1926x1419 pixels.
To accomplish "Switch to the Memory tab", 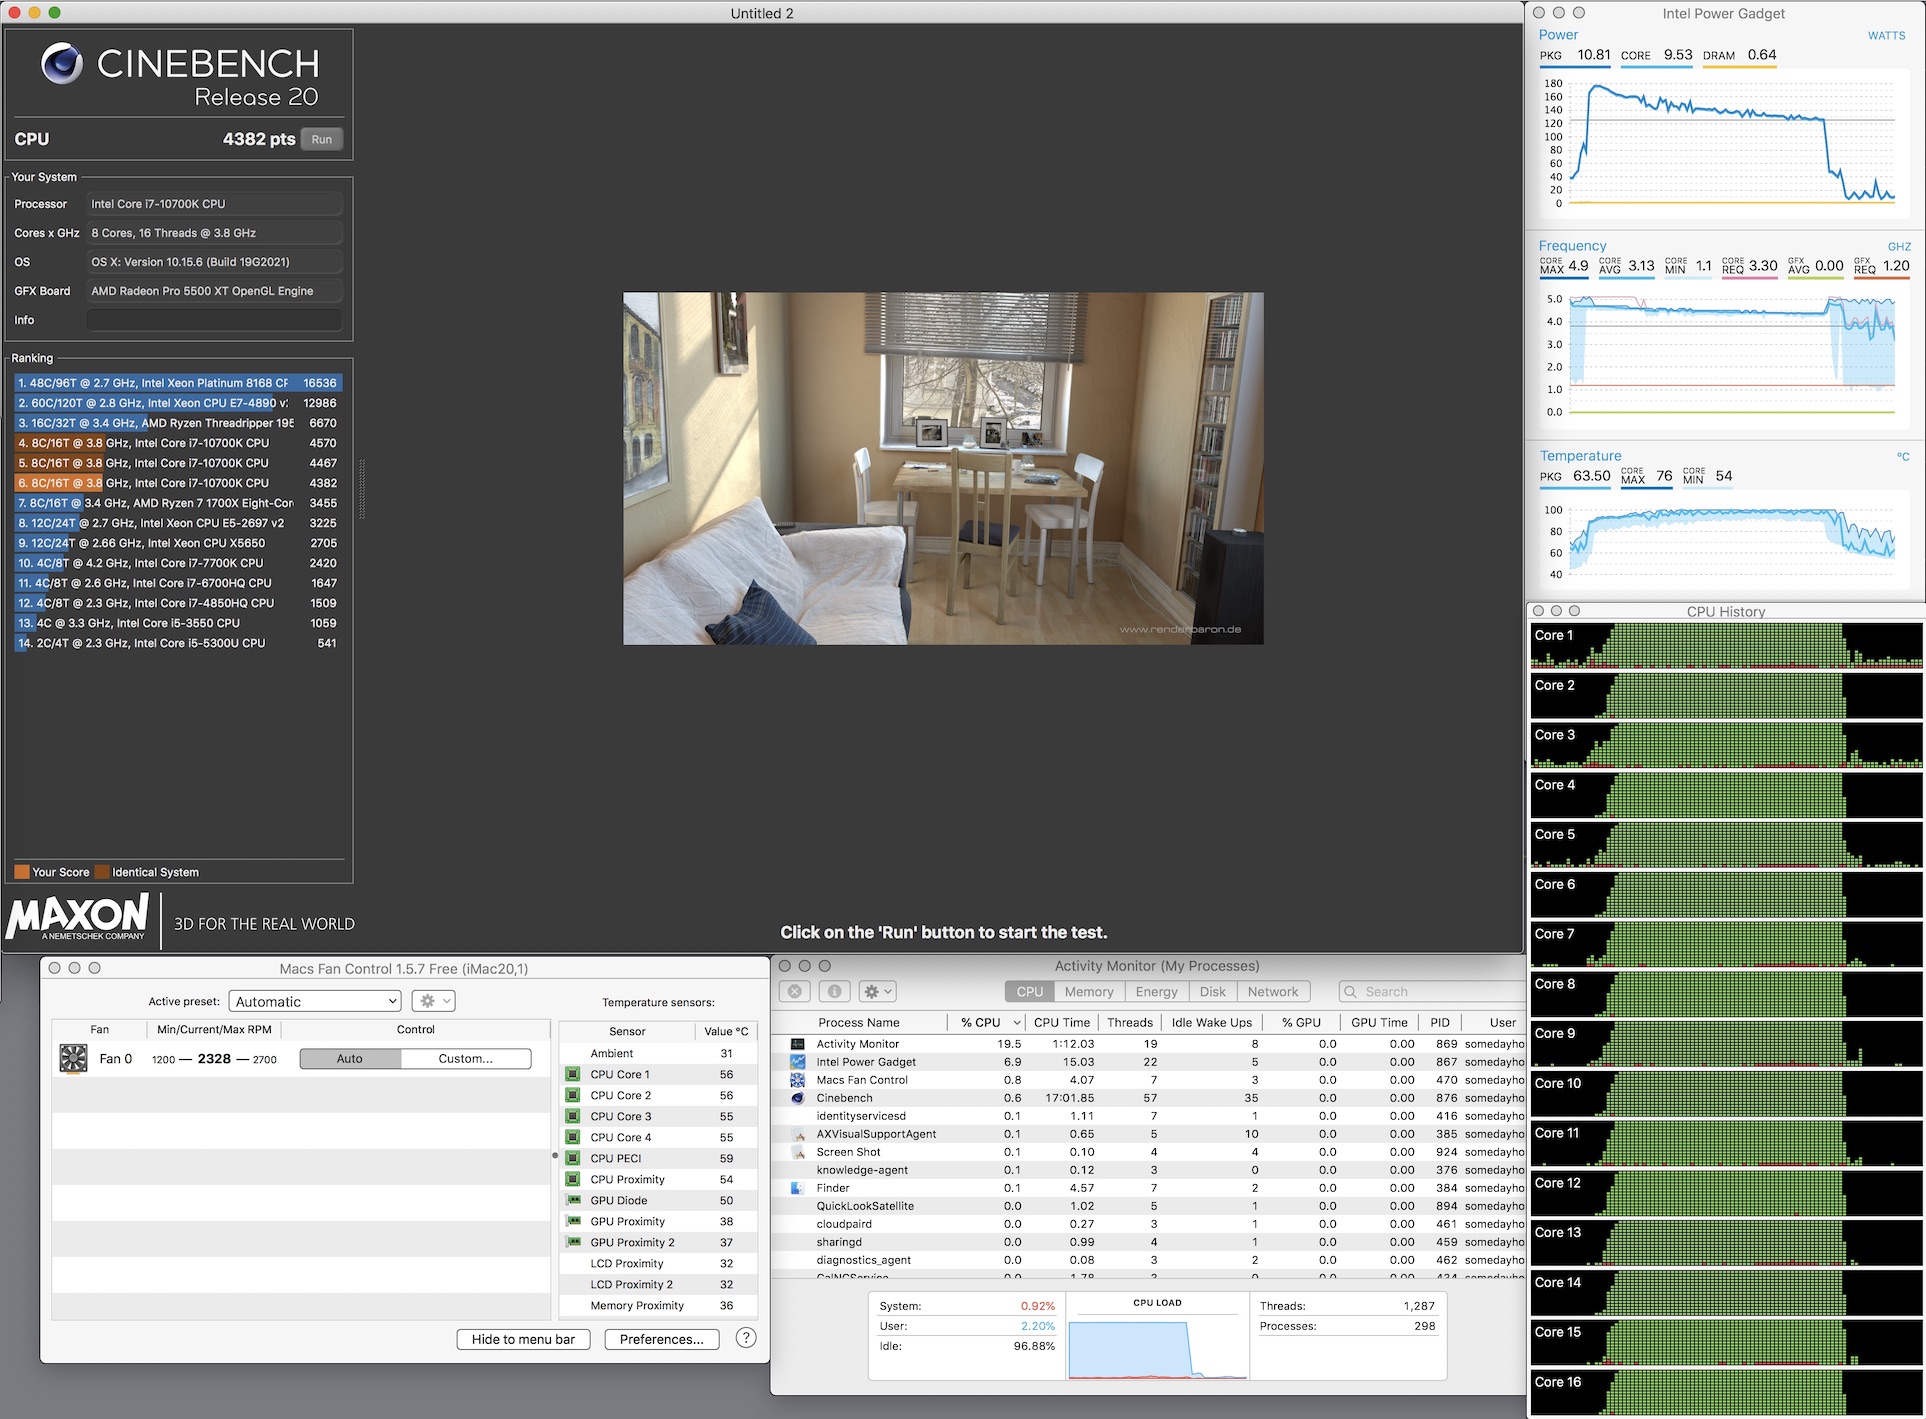I will coord(1088,991).
